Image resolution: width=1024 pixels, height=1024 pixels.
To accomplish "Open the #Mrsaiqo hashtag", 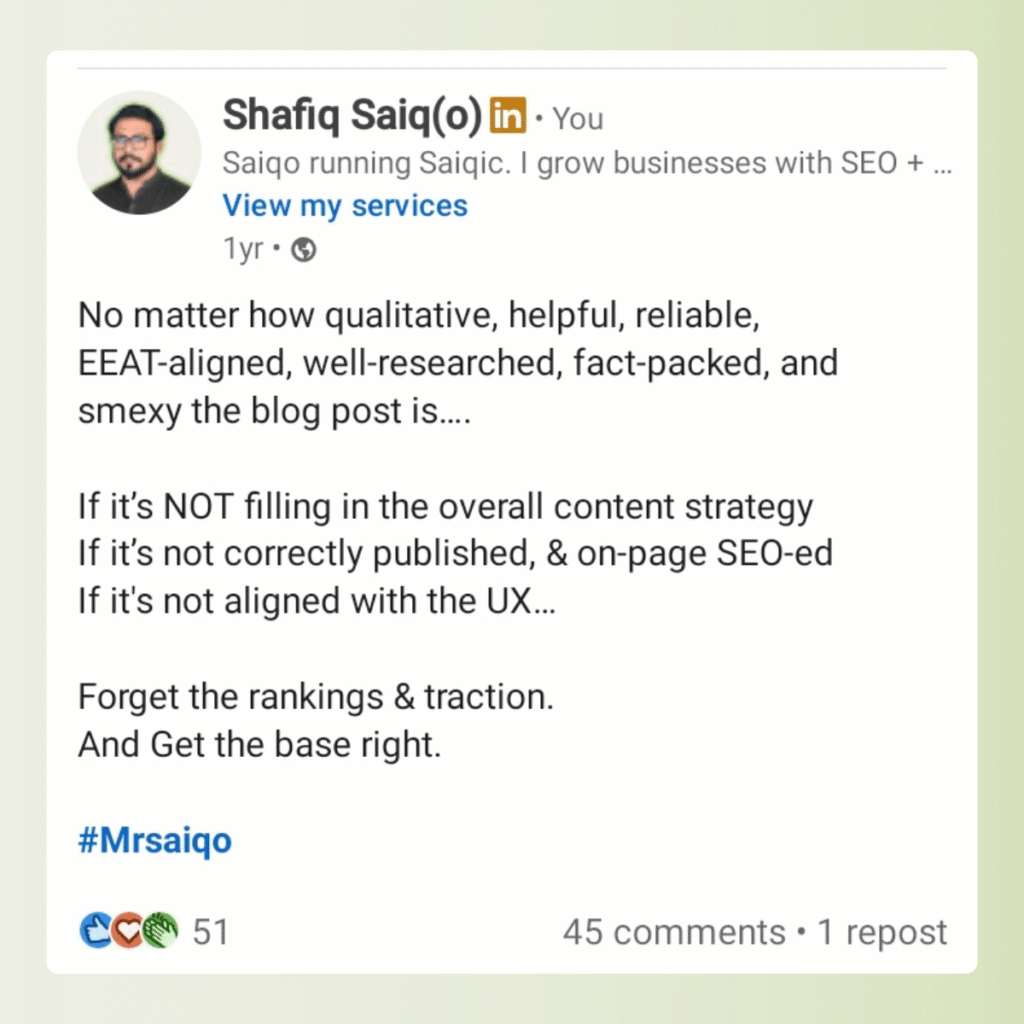I will (154, 841).
